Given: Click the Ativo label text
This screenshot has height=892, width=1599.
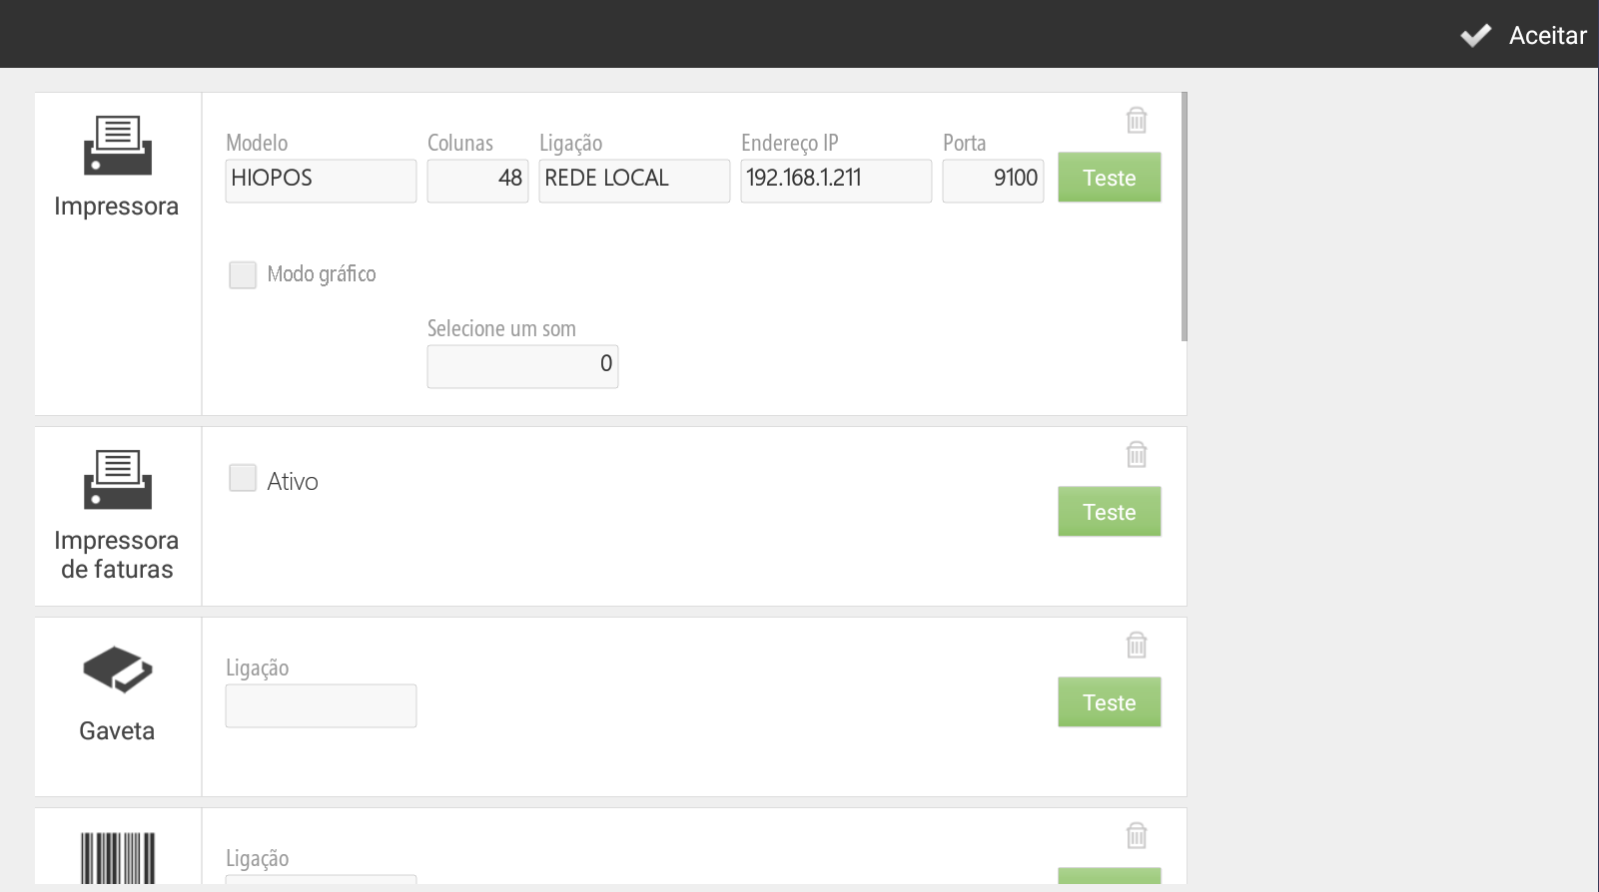Looking at the screenshot, I should [292, 481].
